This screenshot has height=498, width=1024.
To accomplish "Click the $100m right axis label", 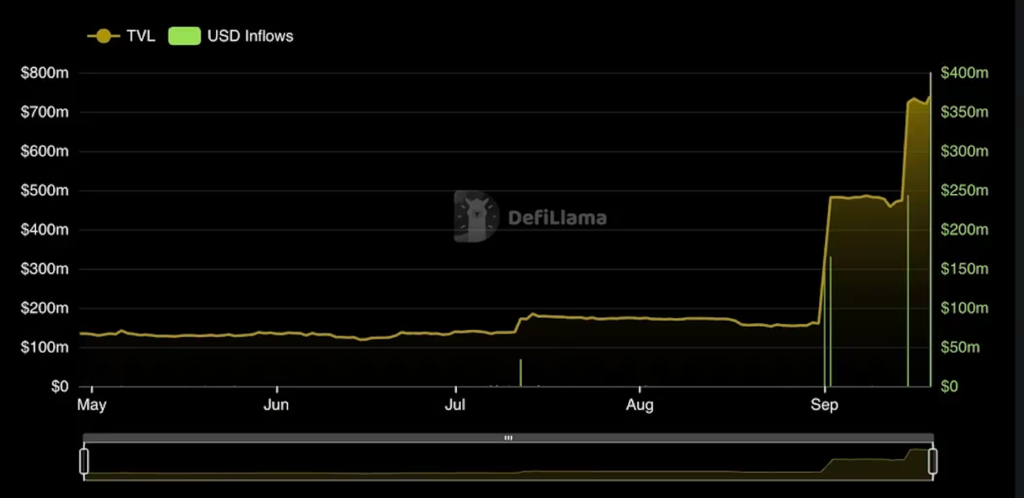I will click(965, 308).
